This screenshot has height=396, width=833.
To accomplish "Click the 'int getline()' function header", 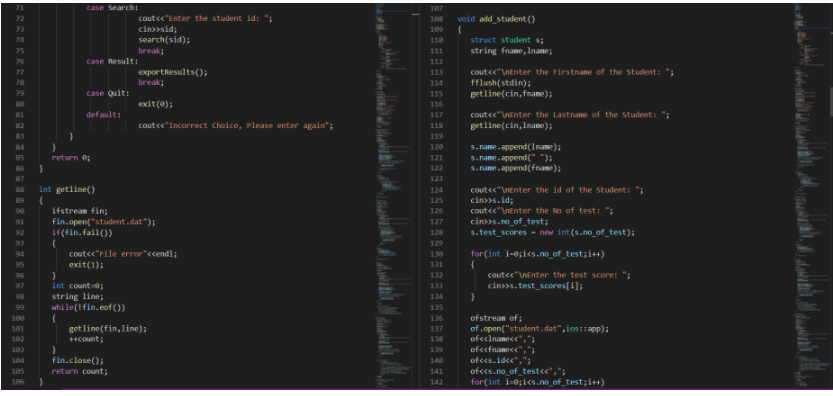I will point(67,190).
